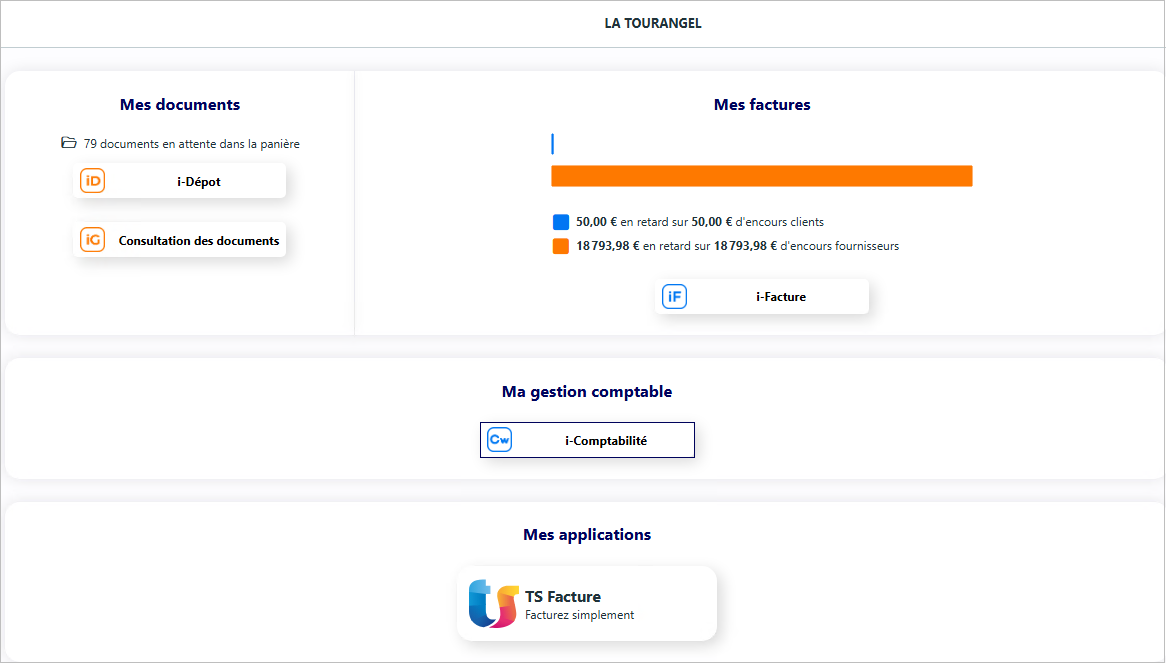
Task: Click the thin blue clients bar
Action: (x=553, y=144)
